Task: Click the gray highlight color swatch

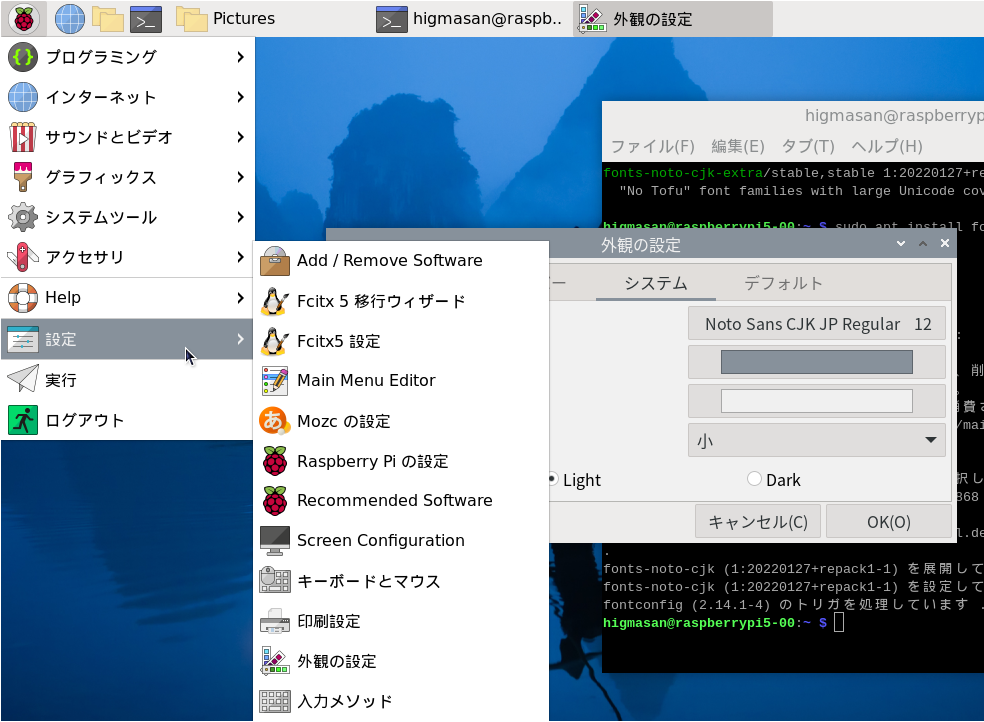Action: [x=816, y=362]
